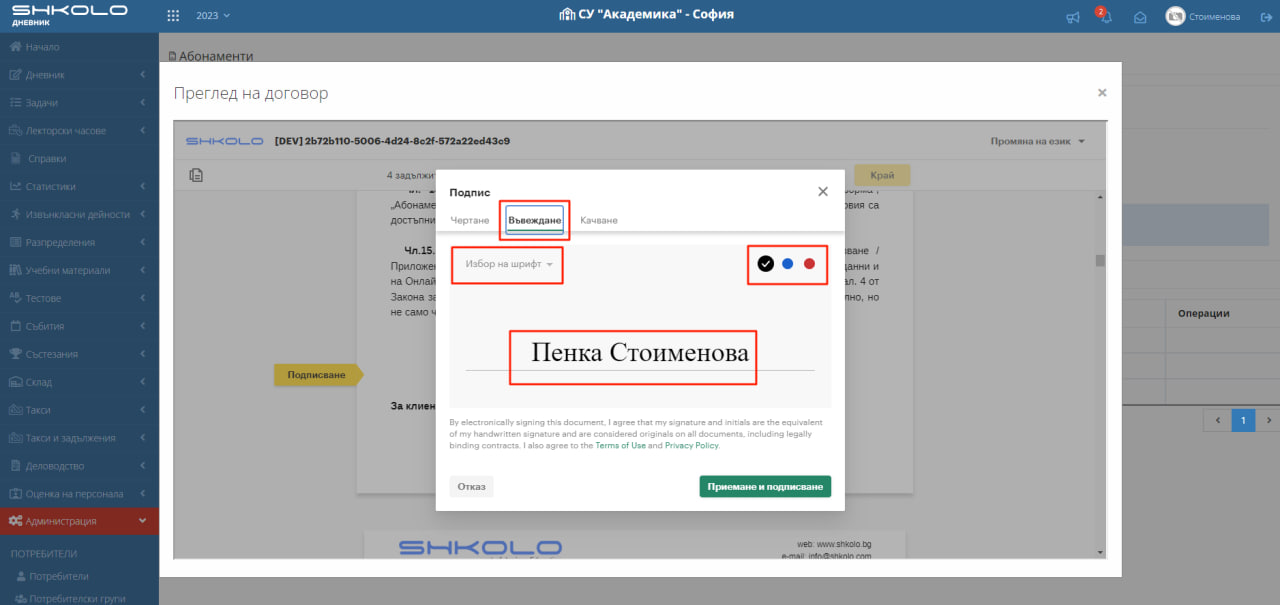Choose the blue signature color

tap(787, 264)
